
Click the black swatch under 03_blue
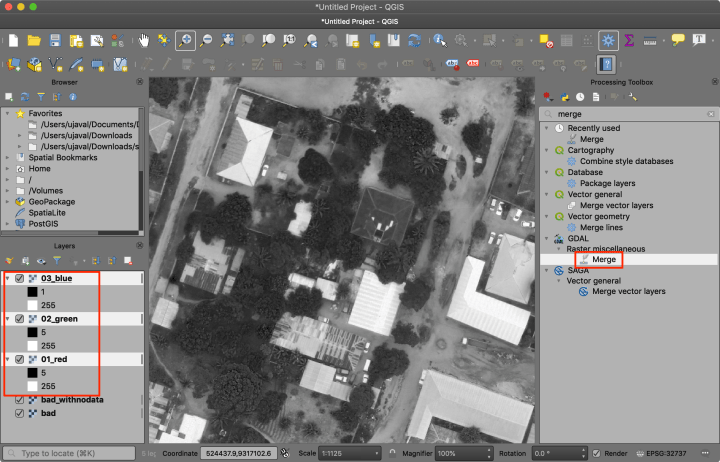33,291
